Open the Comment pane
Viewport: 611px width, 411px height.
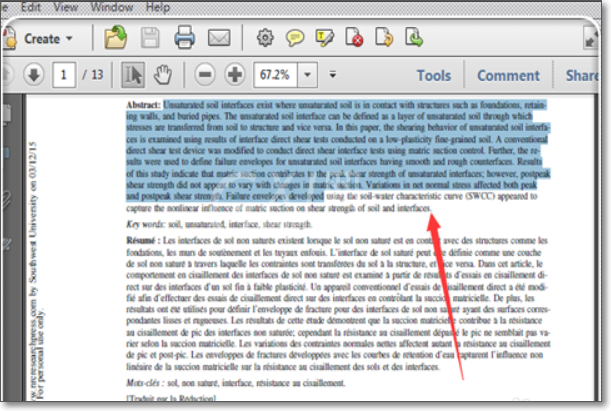click(x=509, y=76)
